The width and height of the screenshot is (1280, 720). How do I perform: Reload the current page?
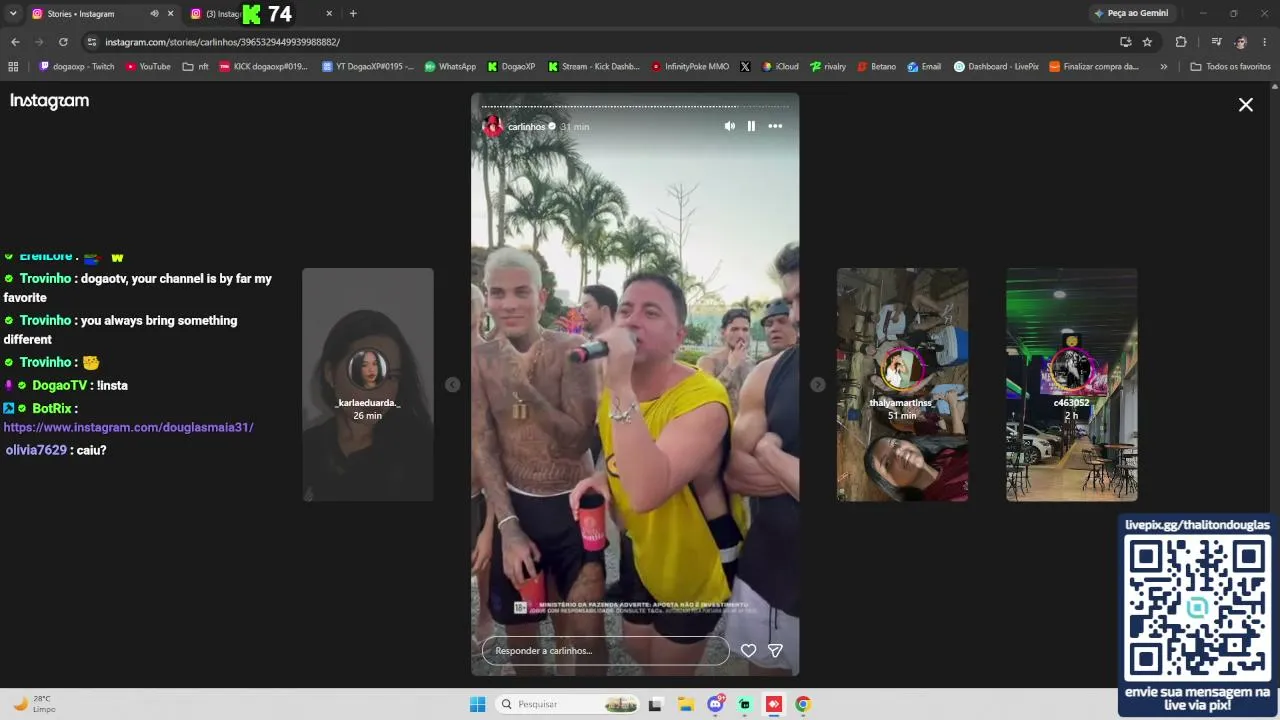point(63,42)
